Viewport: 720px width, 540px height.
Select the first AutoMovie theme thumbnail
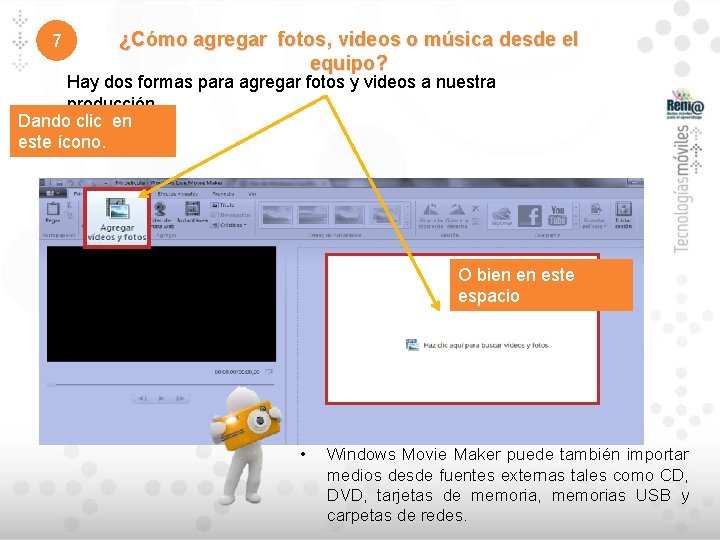click(276, 214)
